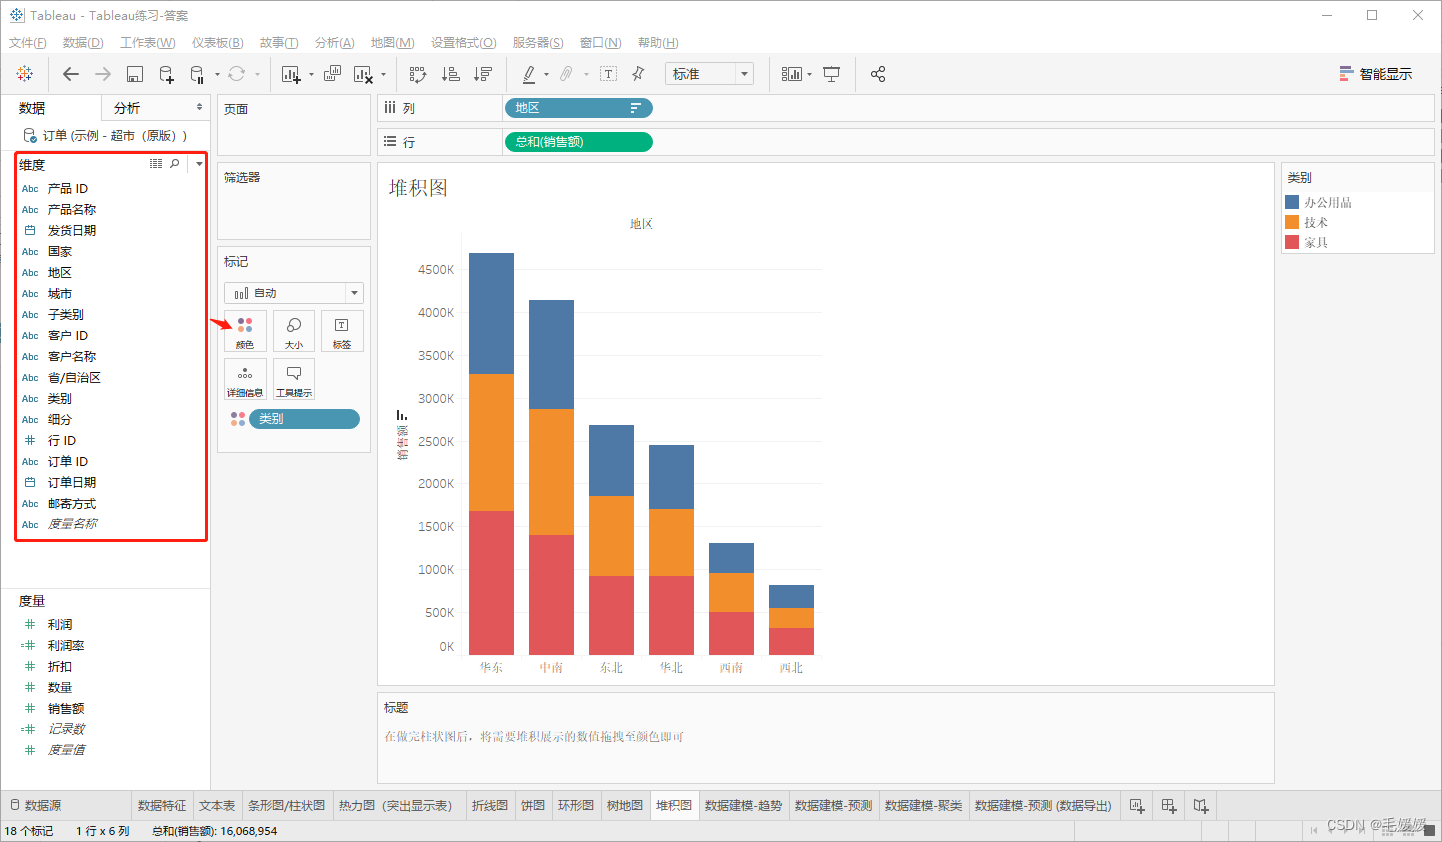The width and height of the screenshot is (1442, 842).
Task: Click the 类别 pill in marks card
Action: click(304, 419)
